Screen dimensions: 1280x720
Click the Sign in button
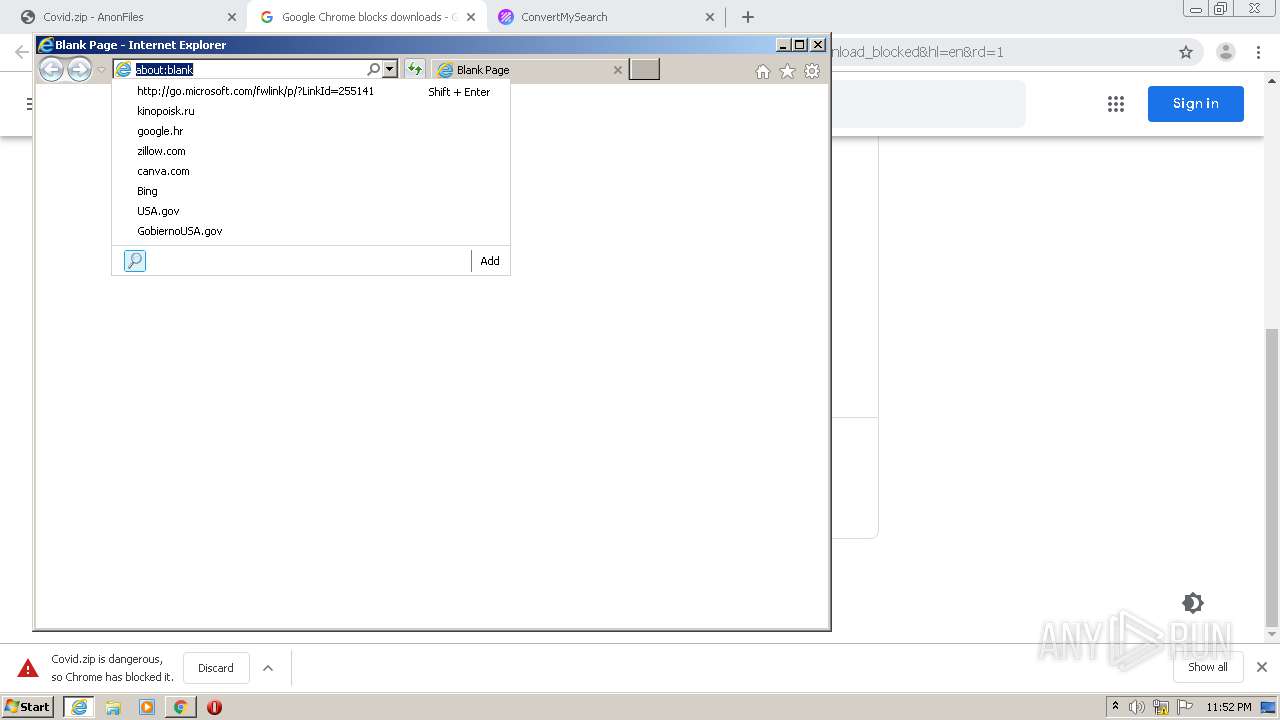[x=1196, y=104]
